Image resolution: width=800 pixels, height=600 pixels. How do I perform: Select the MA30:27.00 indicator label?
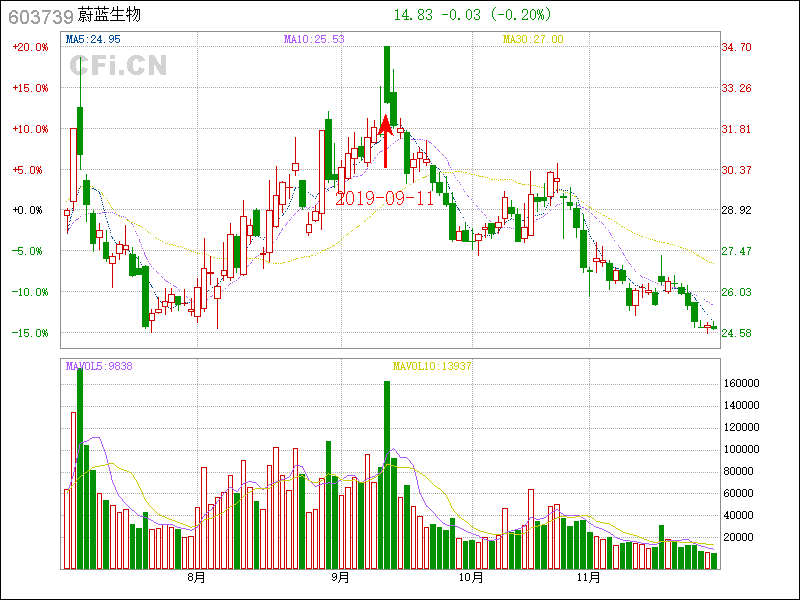click(x=533, y=39)
